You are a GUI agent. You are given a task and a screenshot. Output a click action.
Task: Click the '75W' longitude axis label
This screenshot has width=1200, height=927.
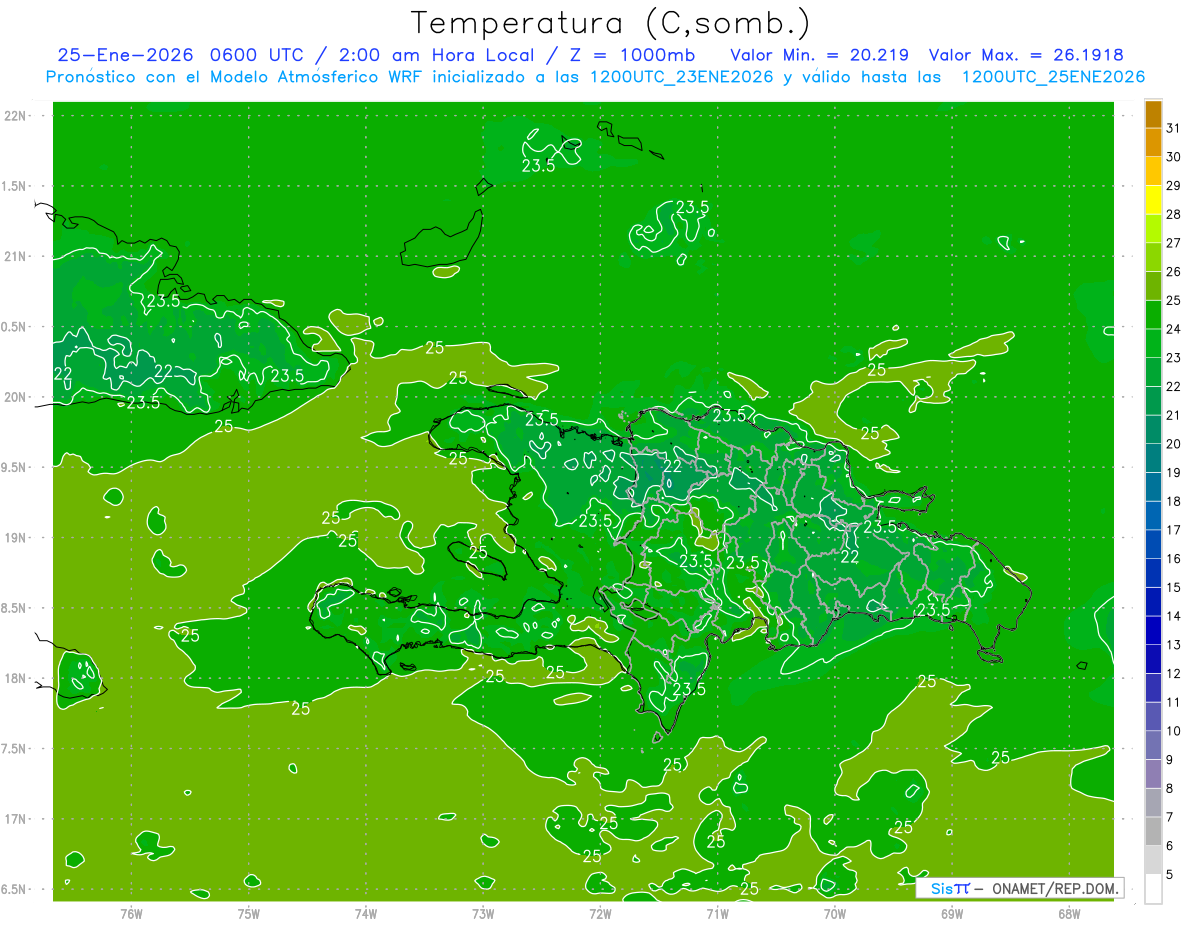point(249,913)
